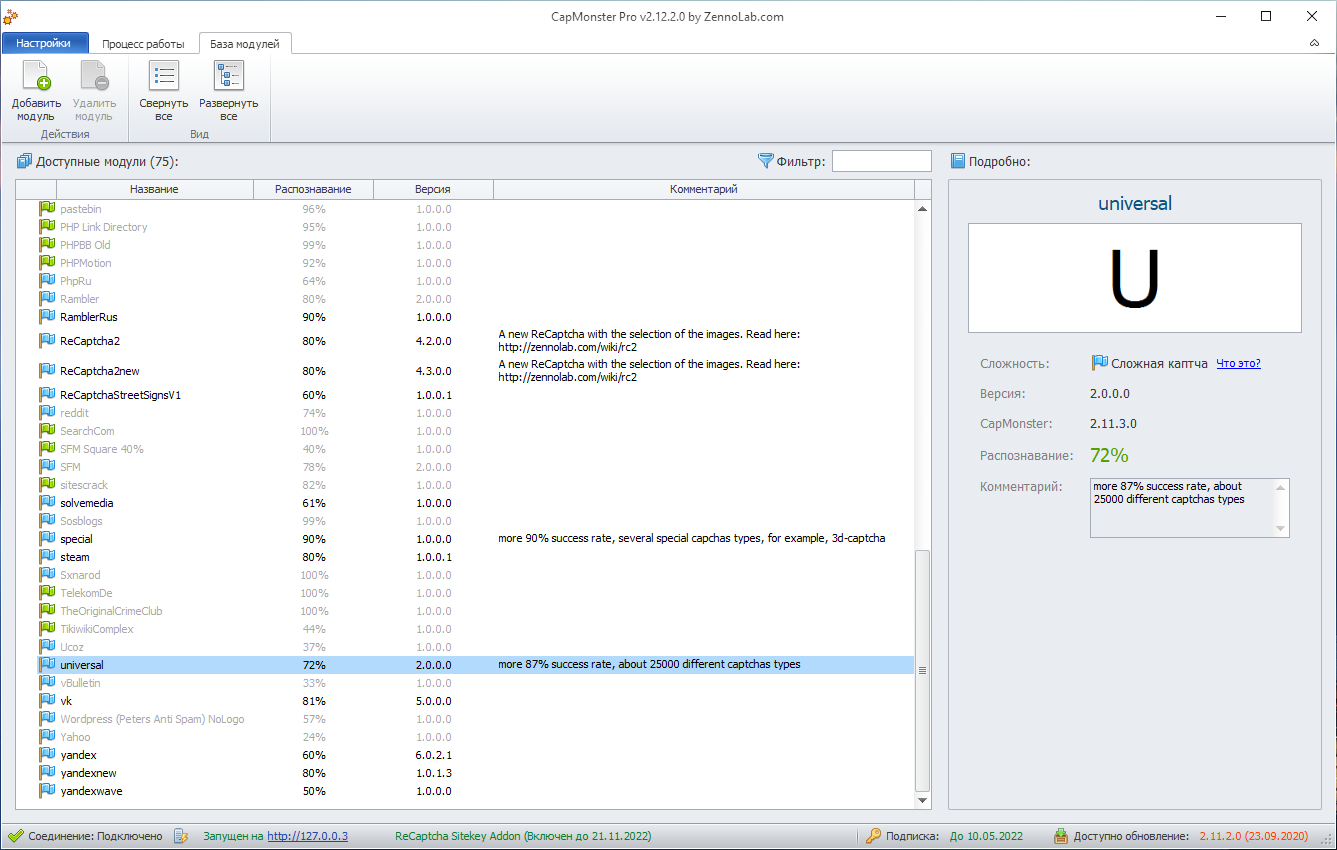Image resolution: width=1337 pixels, height=850 pixels.
Task: Switch to the Процесс работы tab
Action: click(x=143, y=44)
